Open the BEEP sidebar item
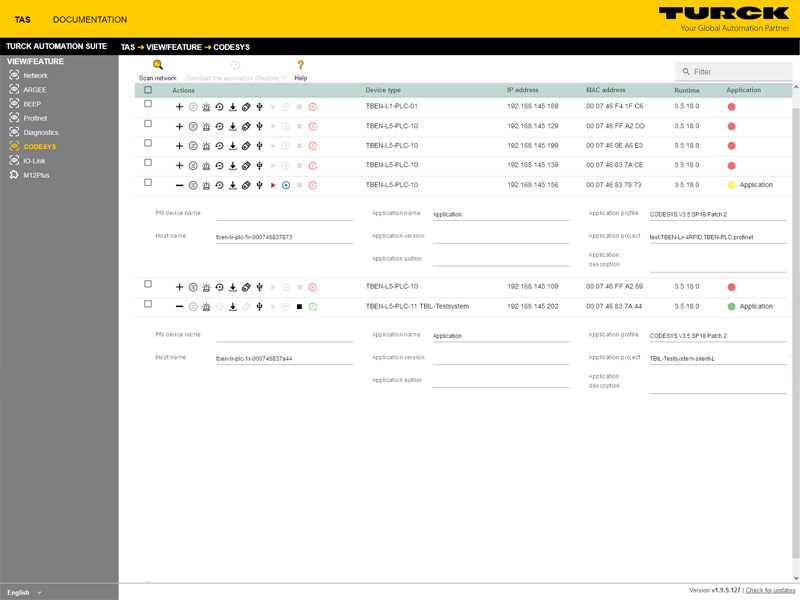This screenshot has height=600, width=800. click(32, 104)
